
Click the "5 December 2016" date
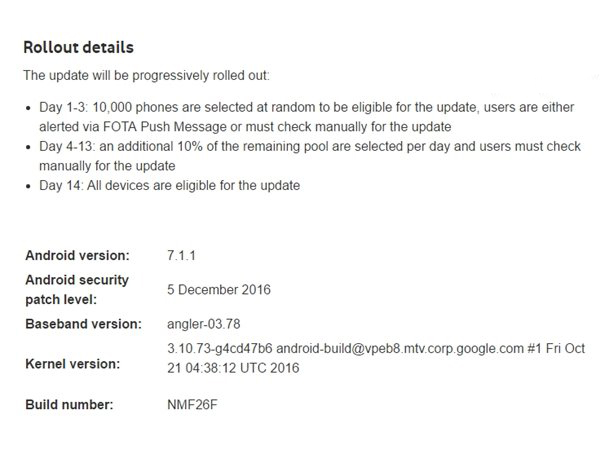click(218, 290)
